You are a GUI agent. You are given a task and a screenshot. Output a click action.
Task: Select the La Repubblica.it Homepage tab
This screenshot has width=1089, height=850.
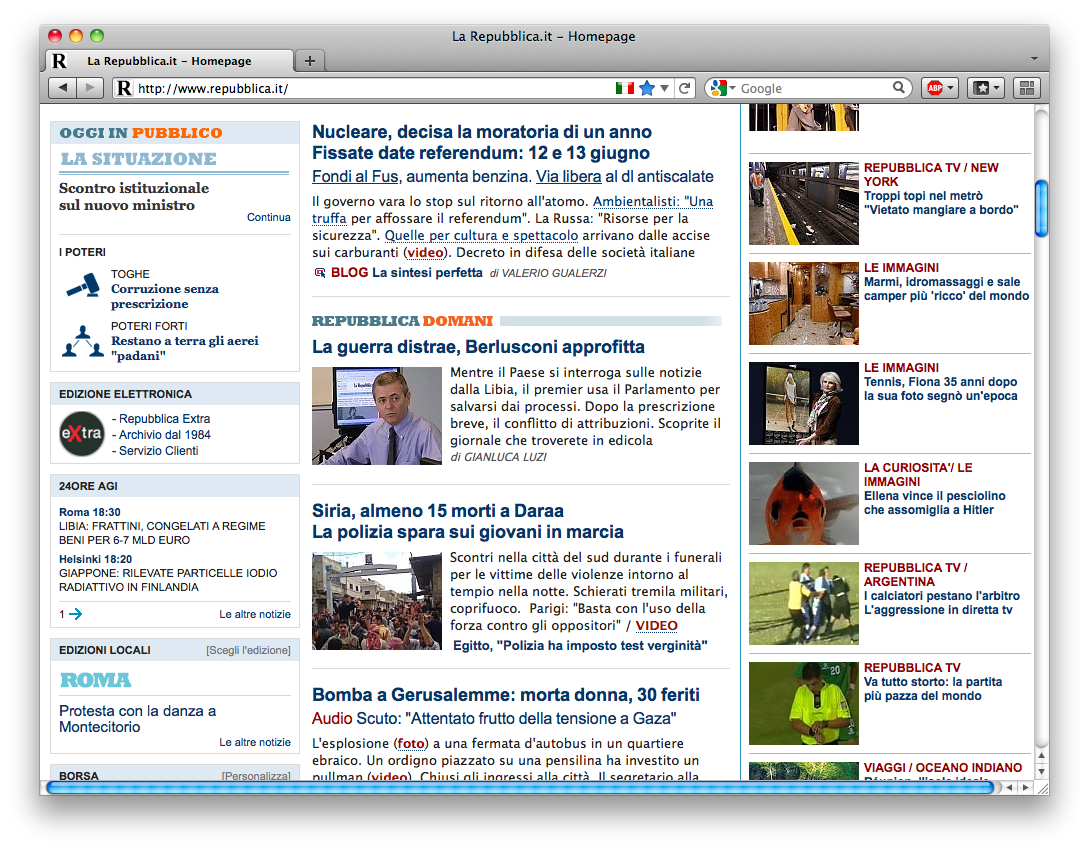(170, 61)
